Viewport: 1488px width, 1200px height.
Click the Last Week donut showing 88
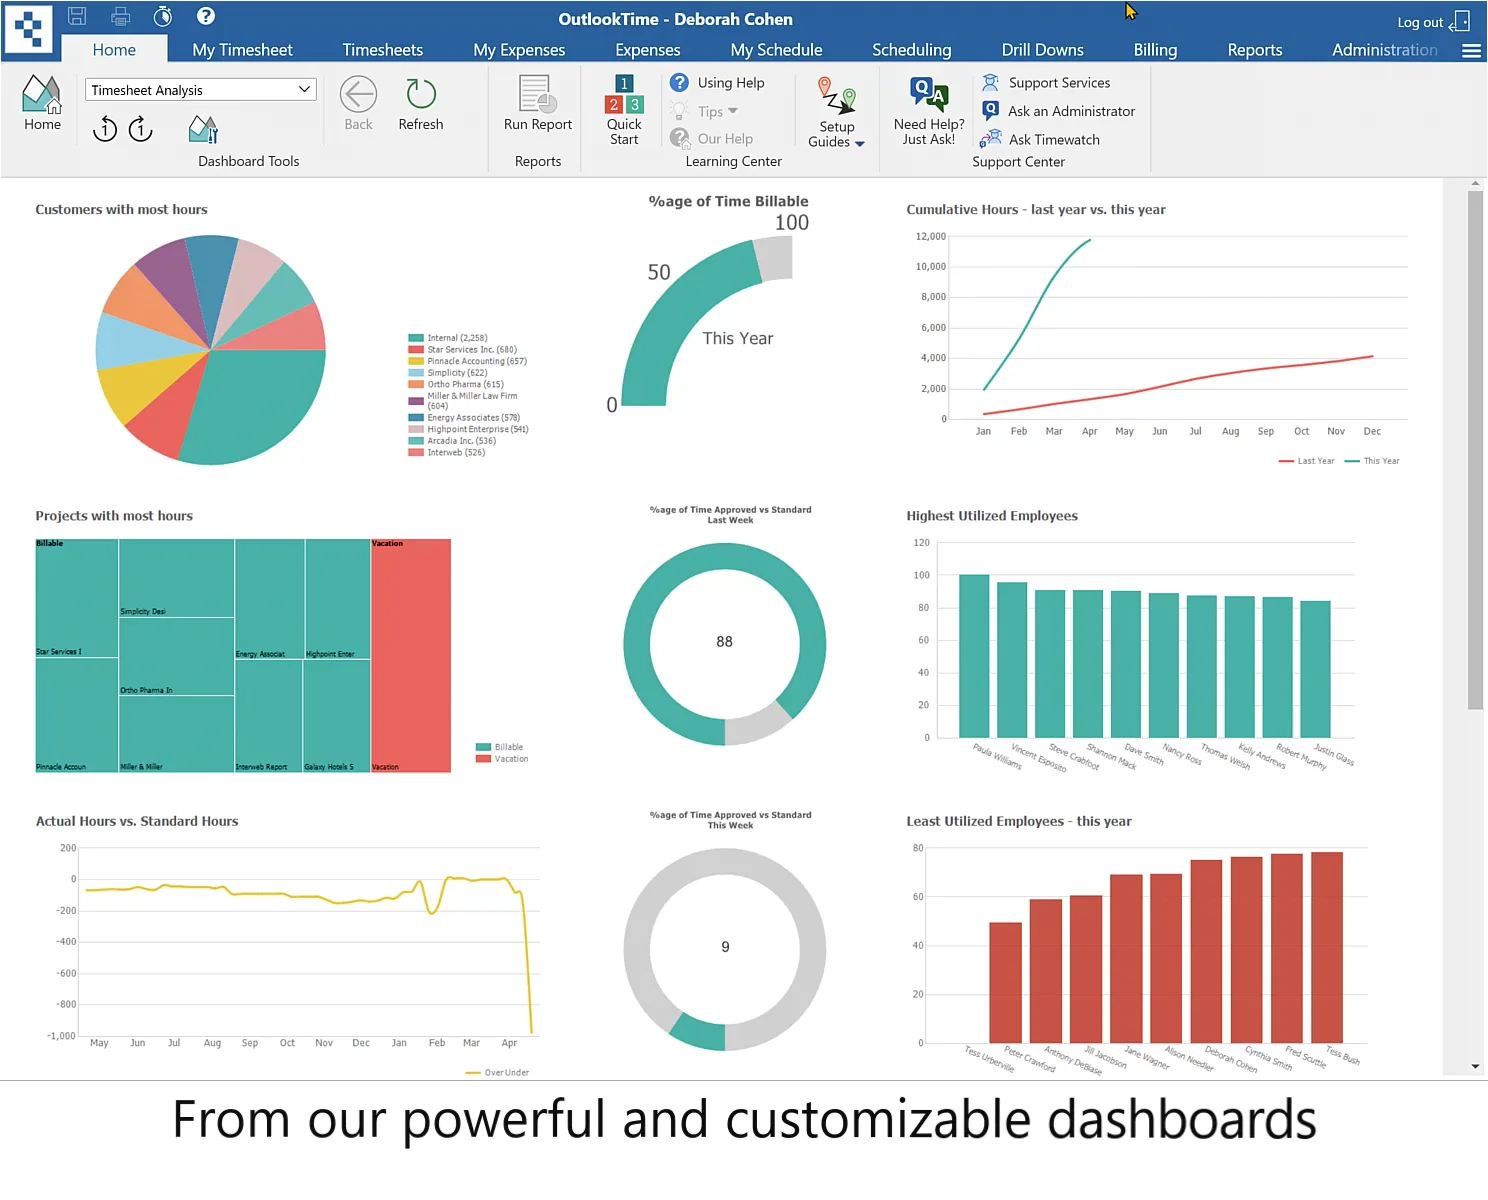tap(725, 643)
